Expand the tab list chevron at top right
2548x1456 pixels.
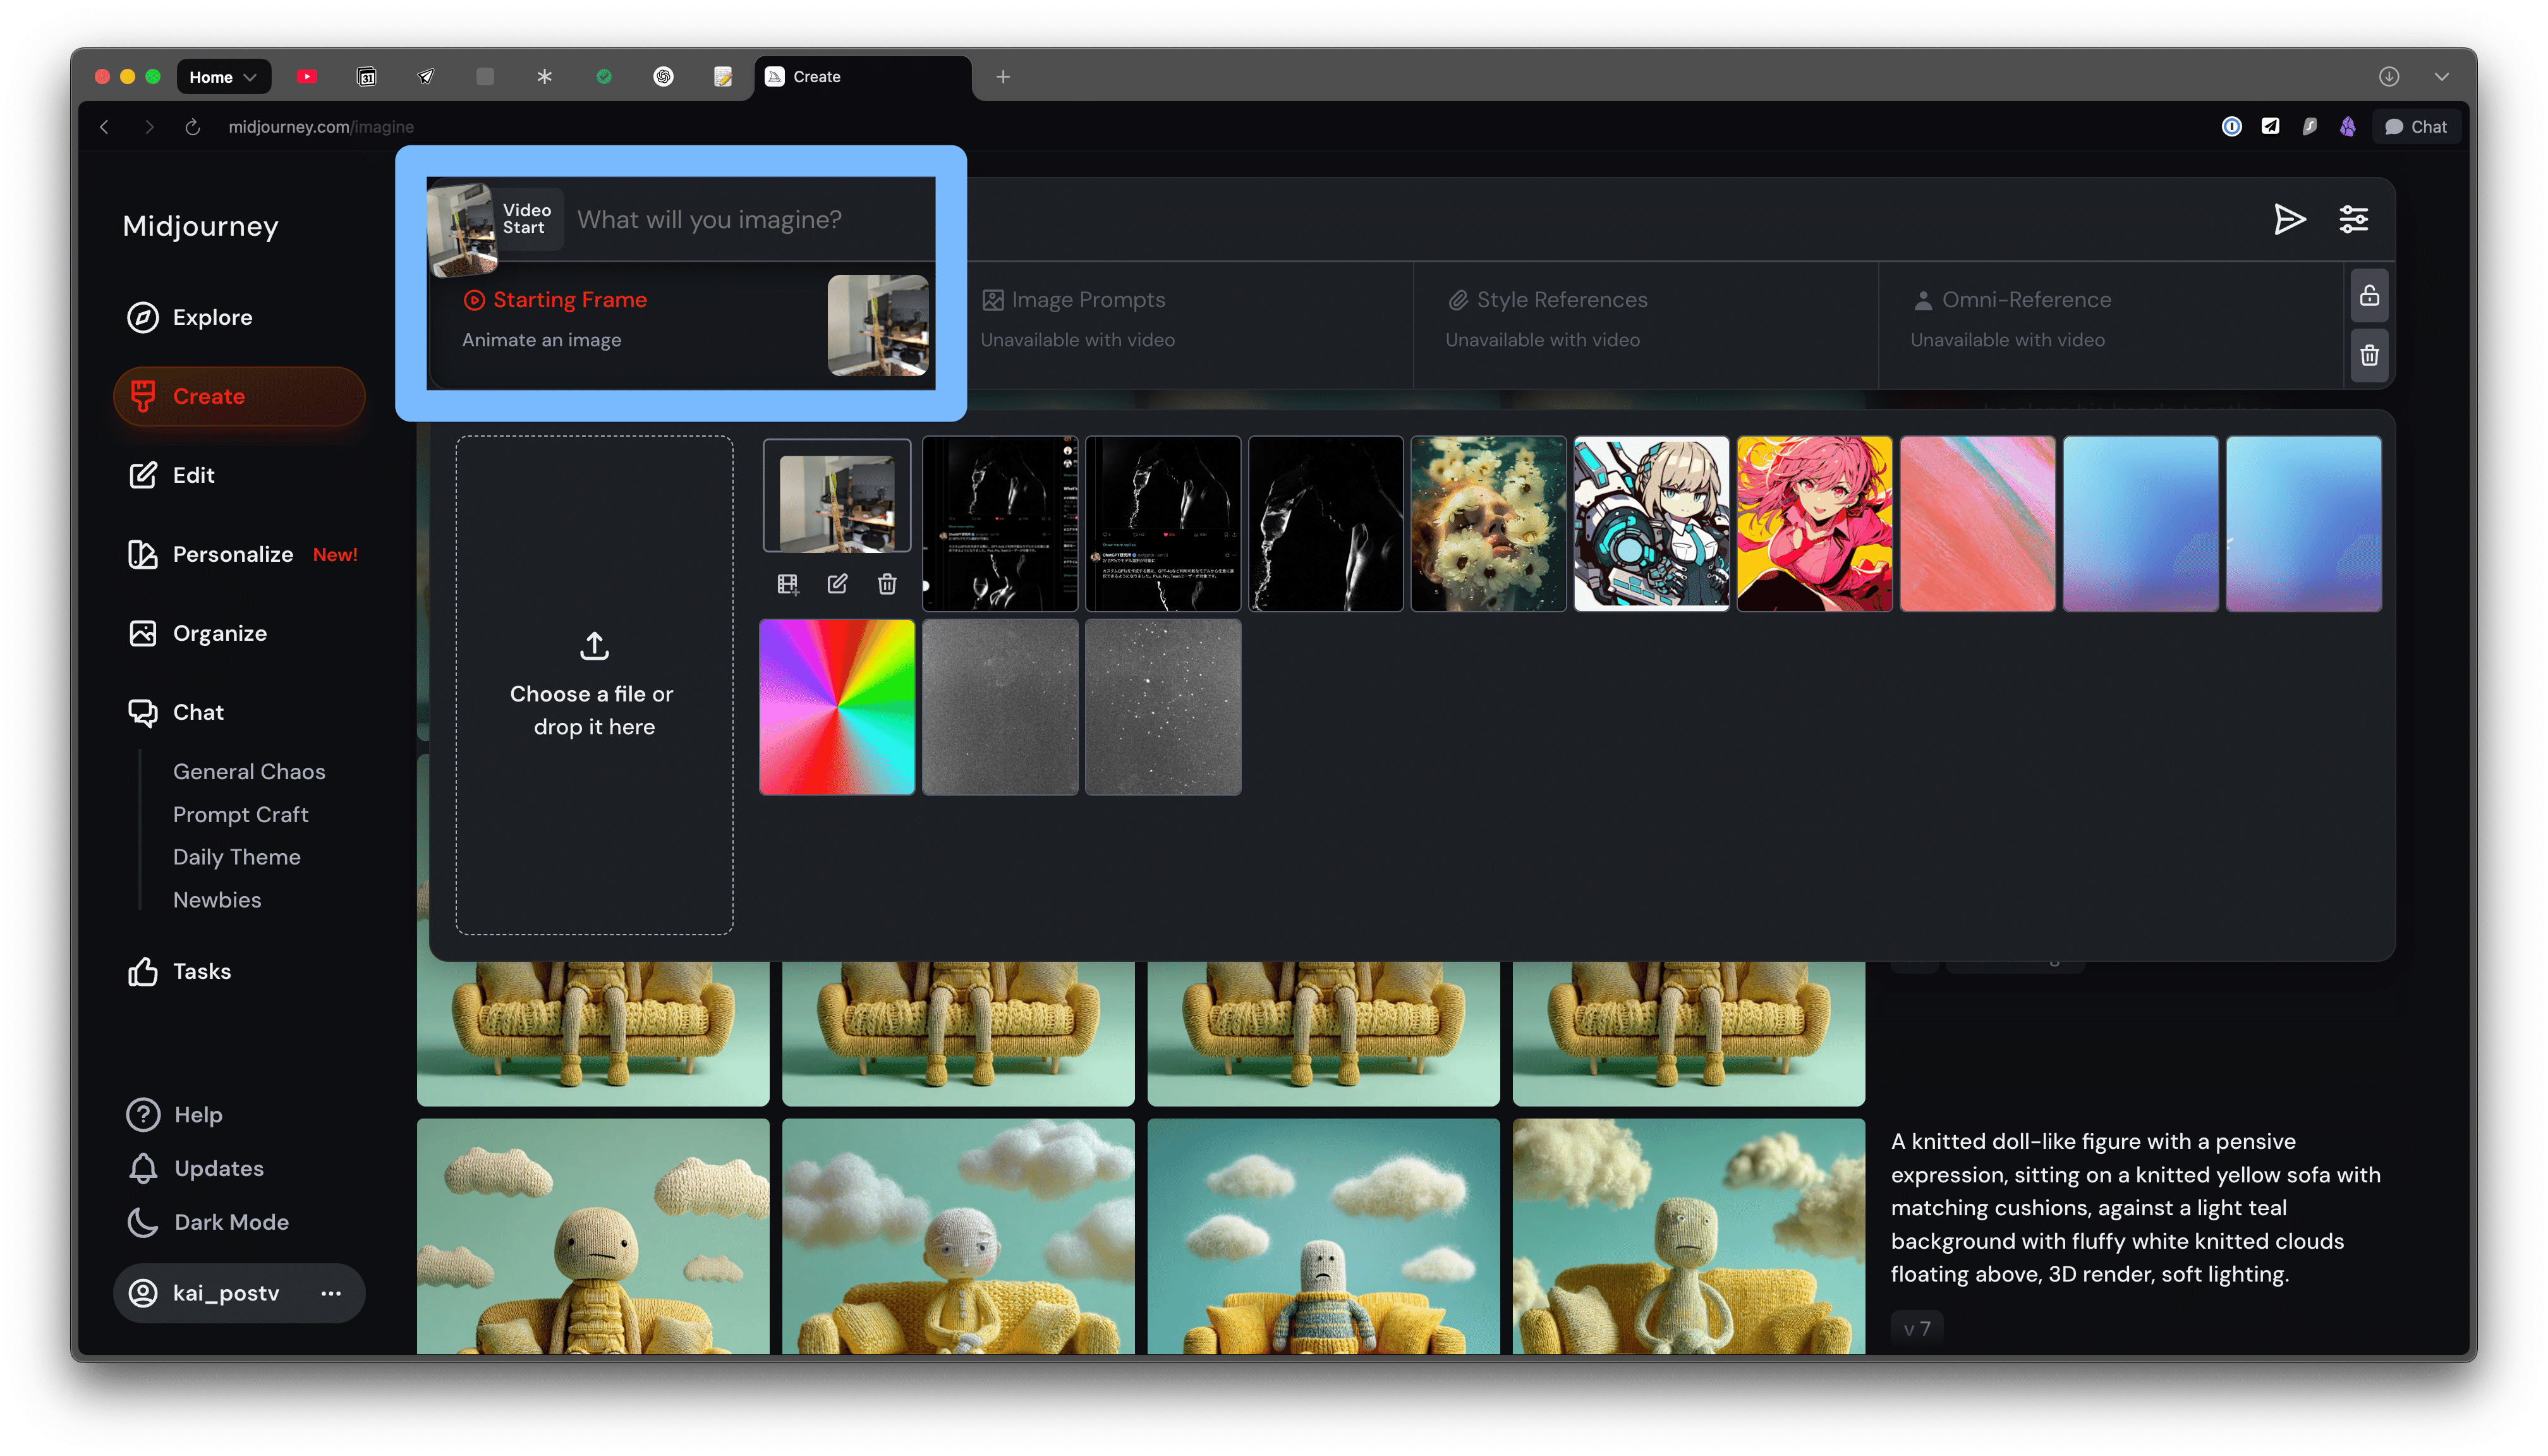coord(2441,77)
